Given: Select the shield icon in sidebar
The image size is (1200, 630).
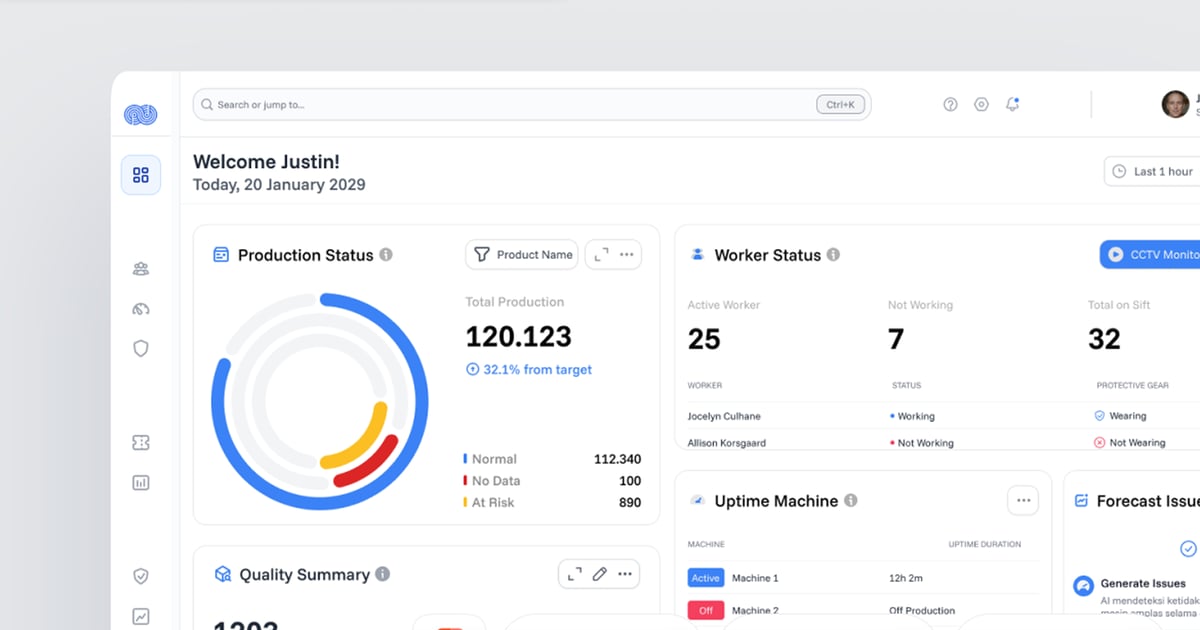Looking at the screenshot, I should pyautogui.click(x=141, y=348).
